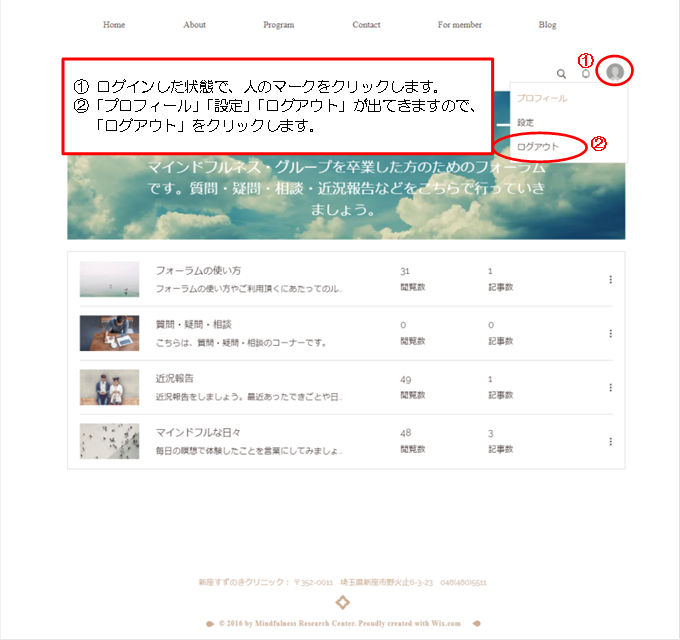680x640 pixels.
Task: Click the foggy thumbnail of フォーラムの使い方
Action: [109, 279]
